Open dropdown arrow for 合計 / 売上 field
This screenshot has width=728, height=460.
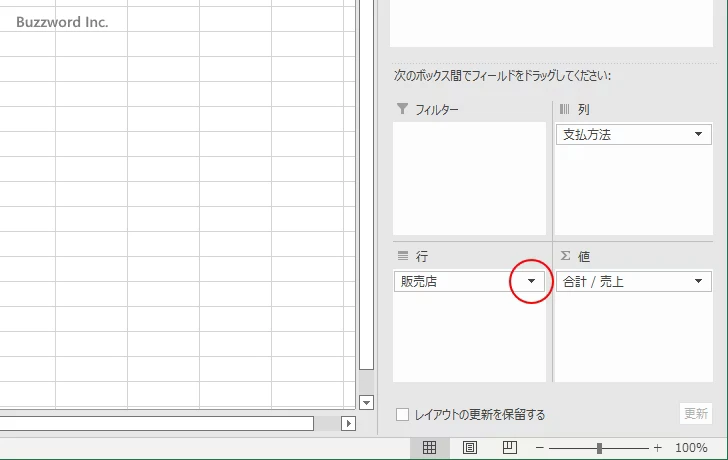pyautogui.click(x=698, y=281)
